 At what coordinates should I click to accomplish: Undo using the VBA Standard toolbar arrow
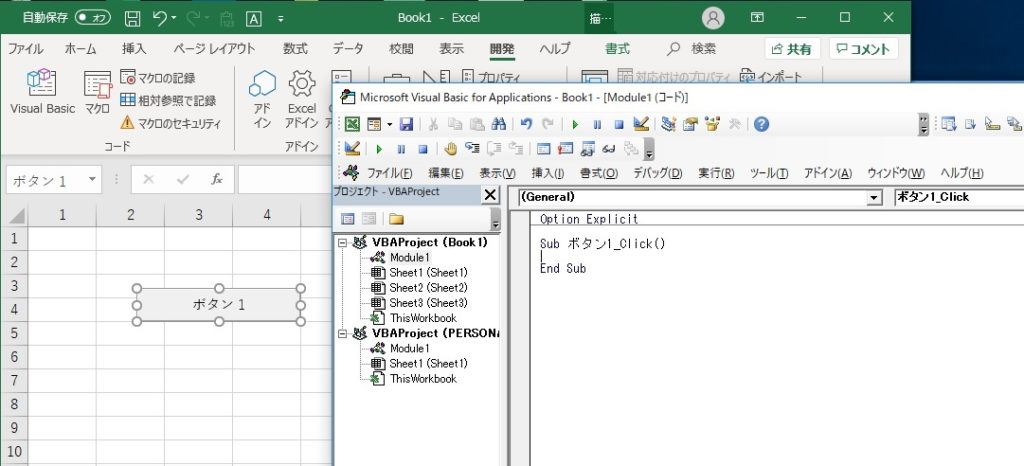point(526,125)
